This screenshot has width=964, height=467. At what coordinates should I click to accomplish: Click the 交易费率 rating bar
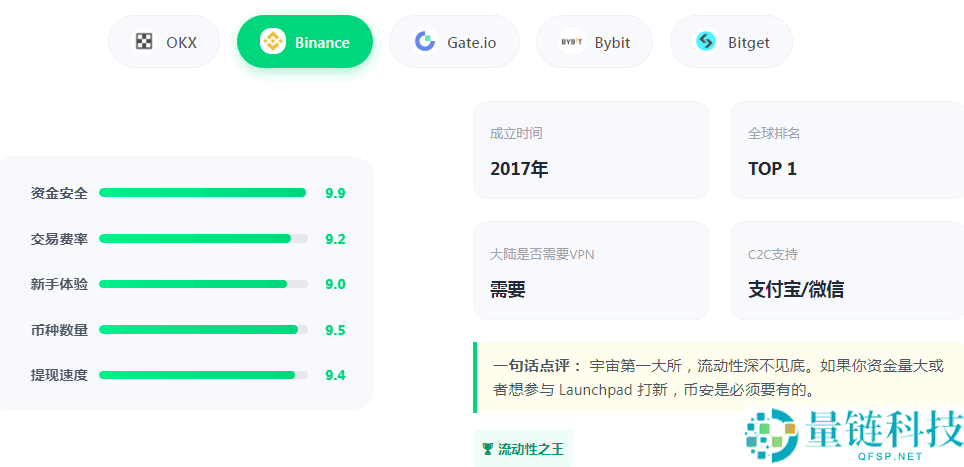tap(203, 238)
